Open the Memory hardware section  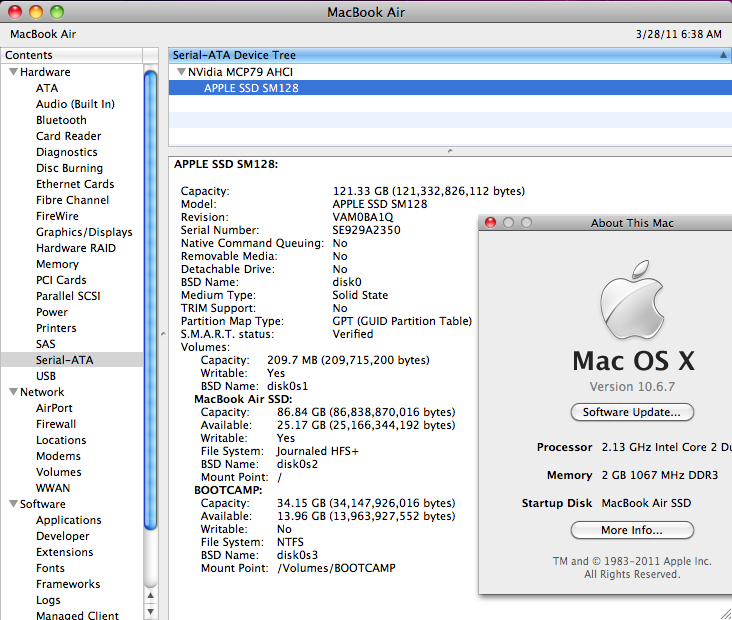coord(57,264)
